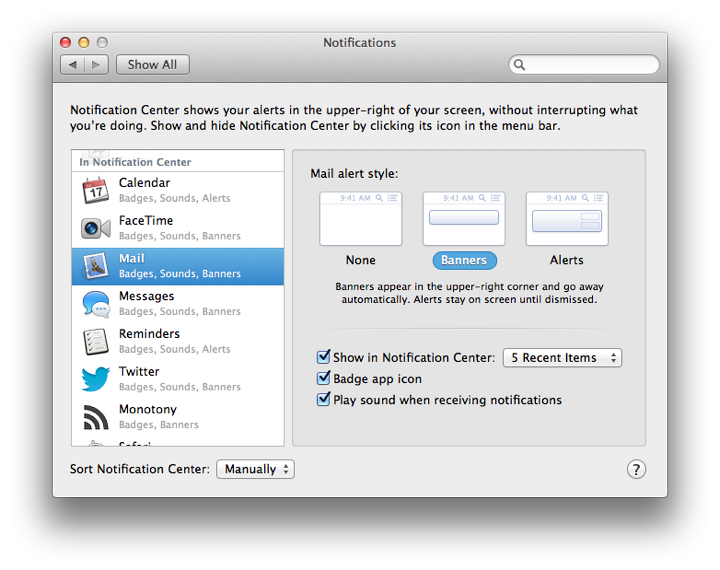Click the Reminders checklist icon
The height and width of the screenshot is (570, 720).
click(x=96, y=341)
